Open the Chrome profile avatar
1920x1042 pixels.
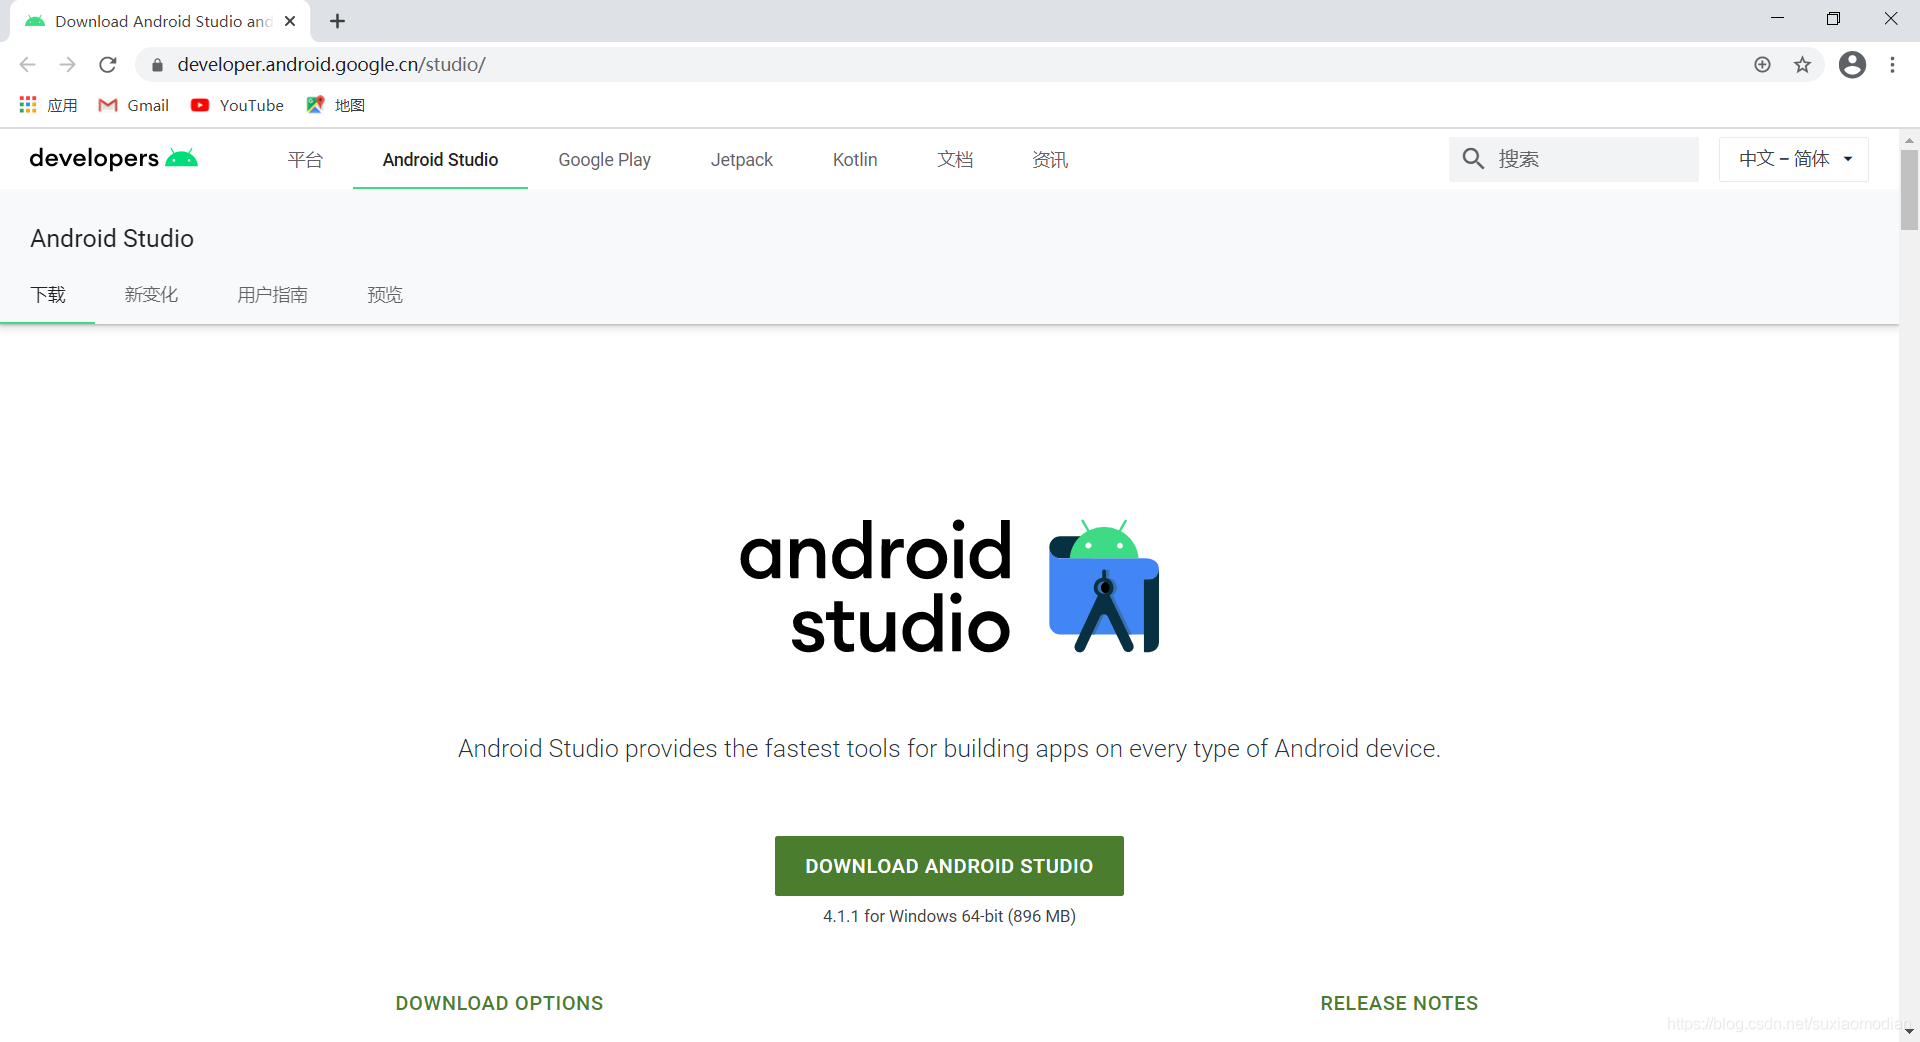(x=1853, y=65)
